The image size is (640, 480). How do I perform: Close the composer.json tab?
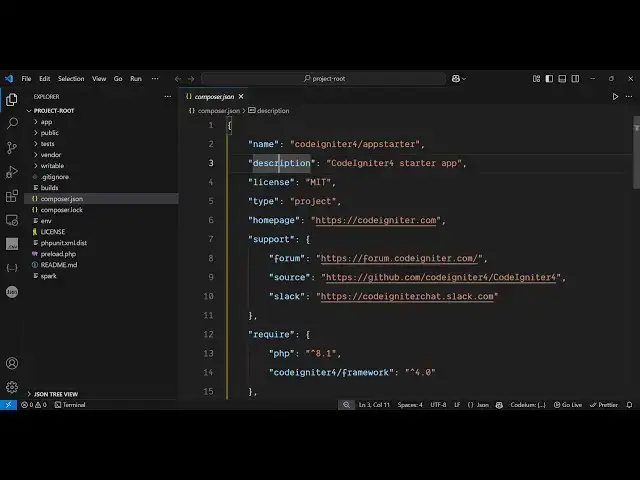click(241, 97)
